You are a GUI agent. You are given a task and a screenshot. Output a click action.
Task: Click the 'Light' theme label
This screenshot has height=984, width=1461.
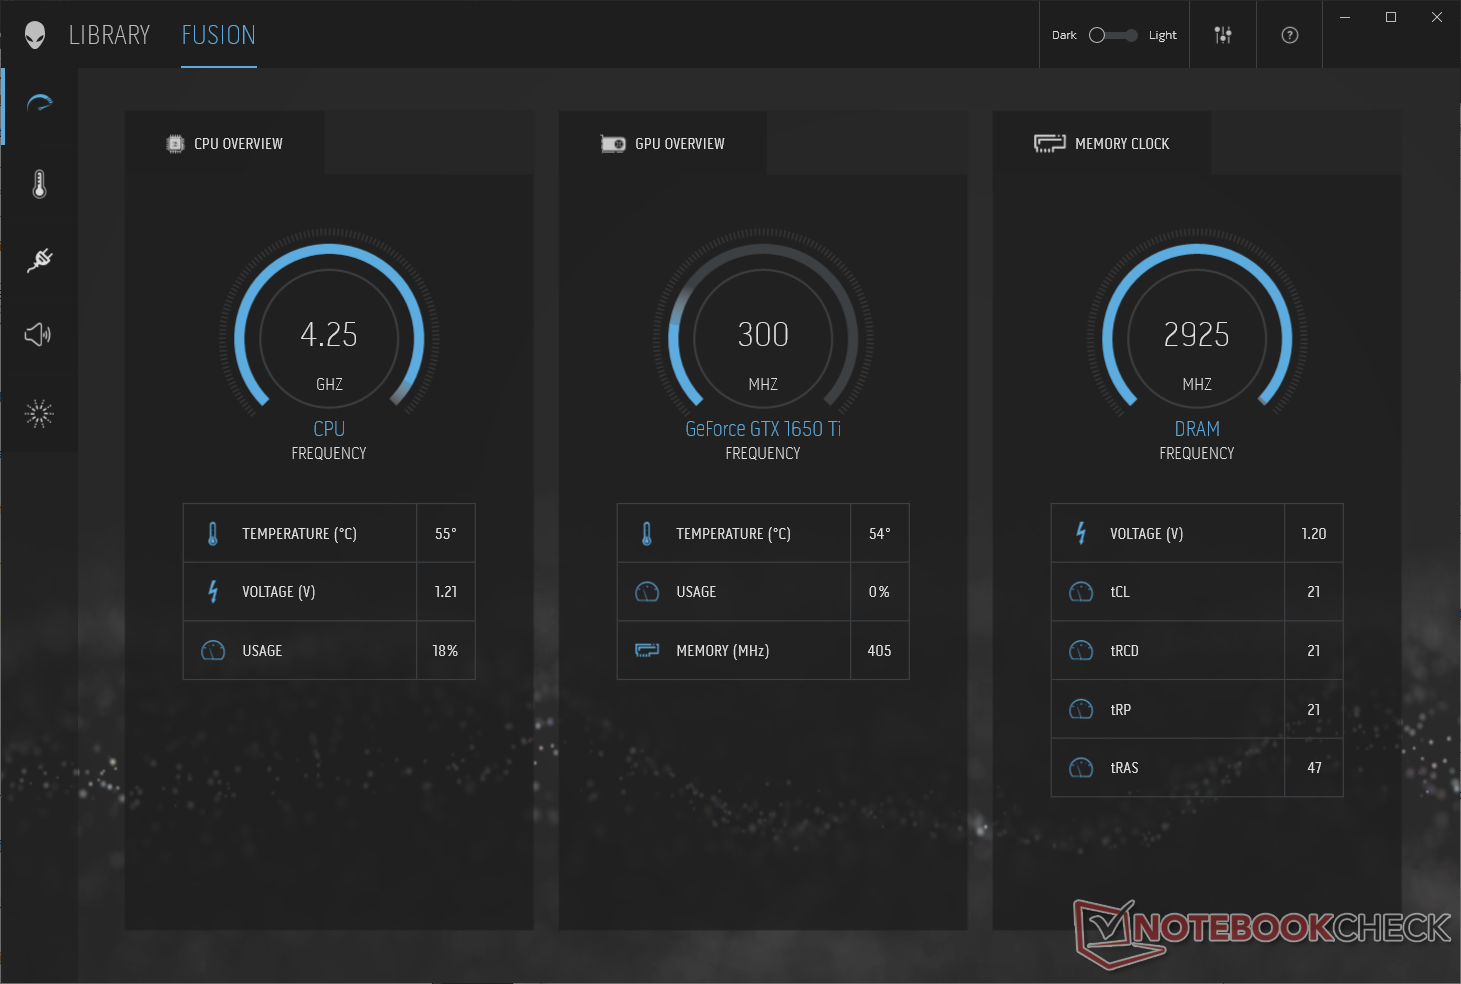coord(1163,35)
